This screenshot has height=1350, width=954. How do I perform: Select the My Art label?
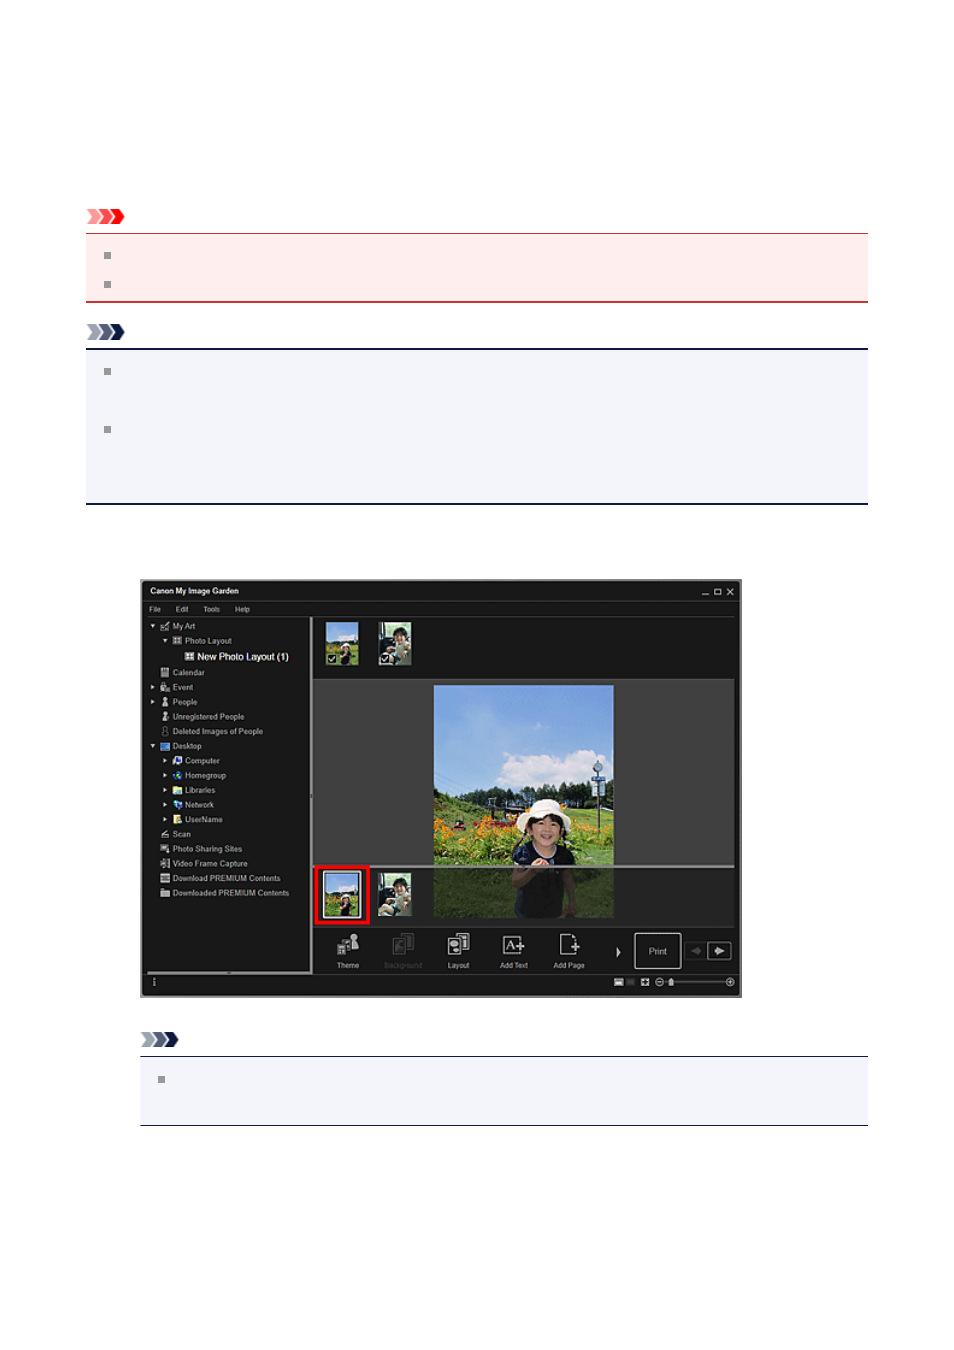coord(184,626)
